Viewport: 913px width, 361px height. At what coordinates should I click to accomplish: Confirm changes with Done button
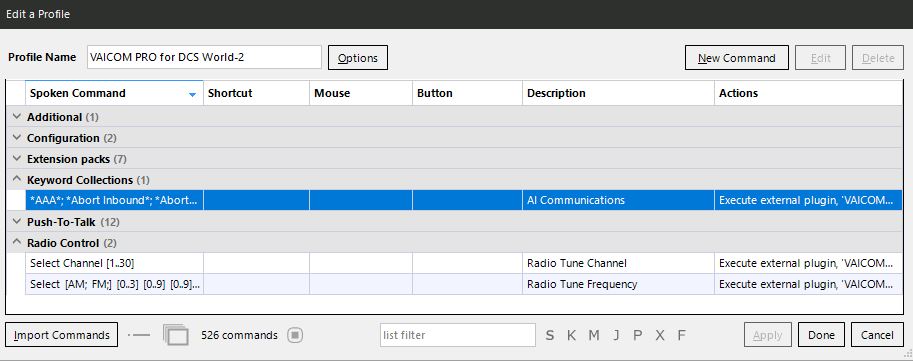click(x=821, y=335)
